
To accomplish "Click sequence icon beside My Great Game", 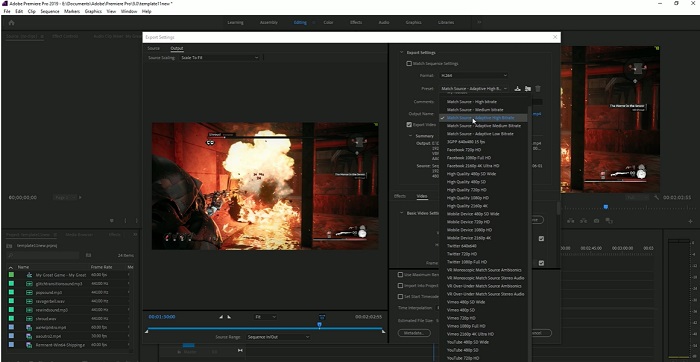I will coord(29,275).
